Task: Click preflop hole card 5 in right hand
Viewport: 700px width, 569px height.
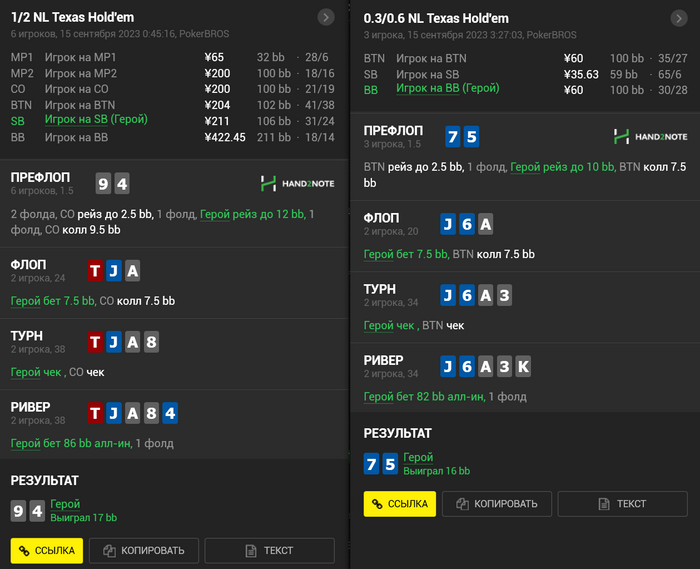Action: pyautogui.click(x=472, y=137)
